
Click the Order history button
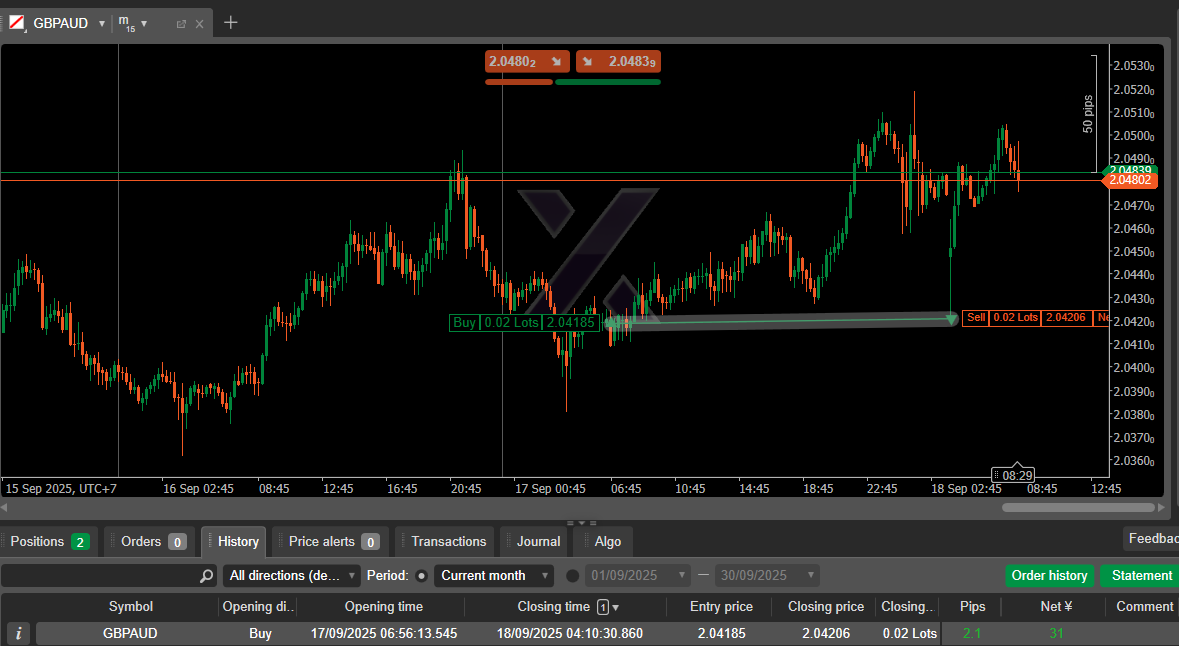[x=1049, y=576]
